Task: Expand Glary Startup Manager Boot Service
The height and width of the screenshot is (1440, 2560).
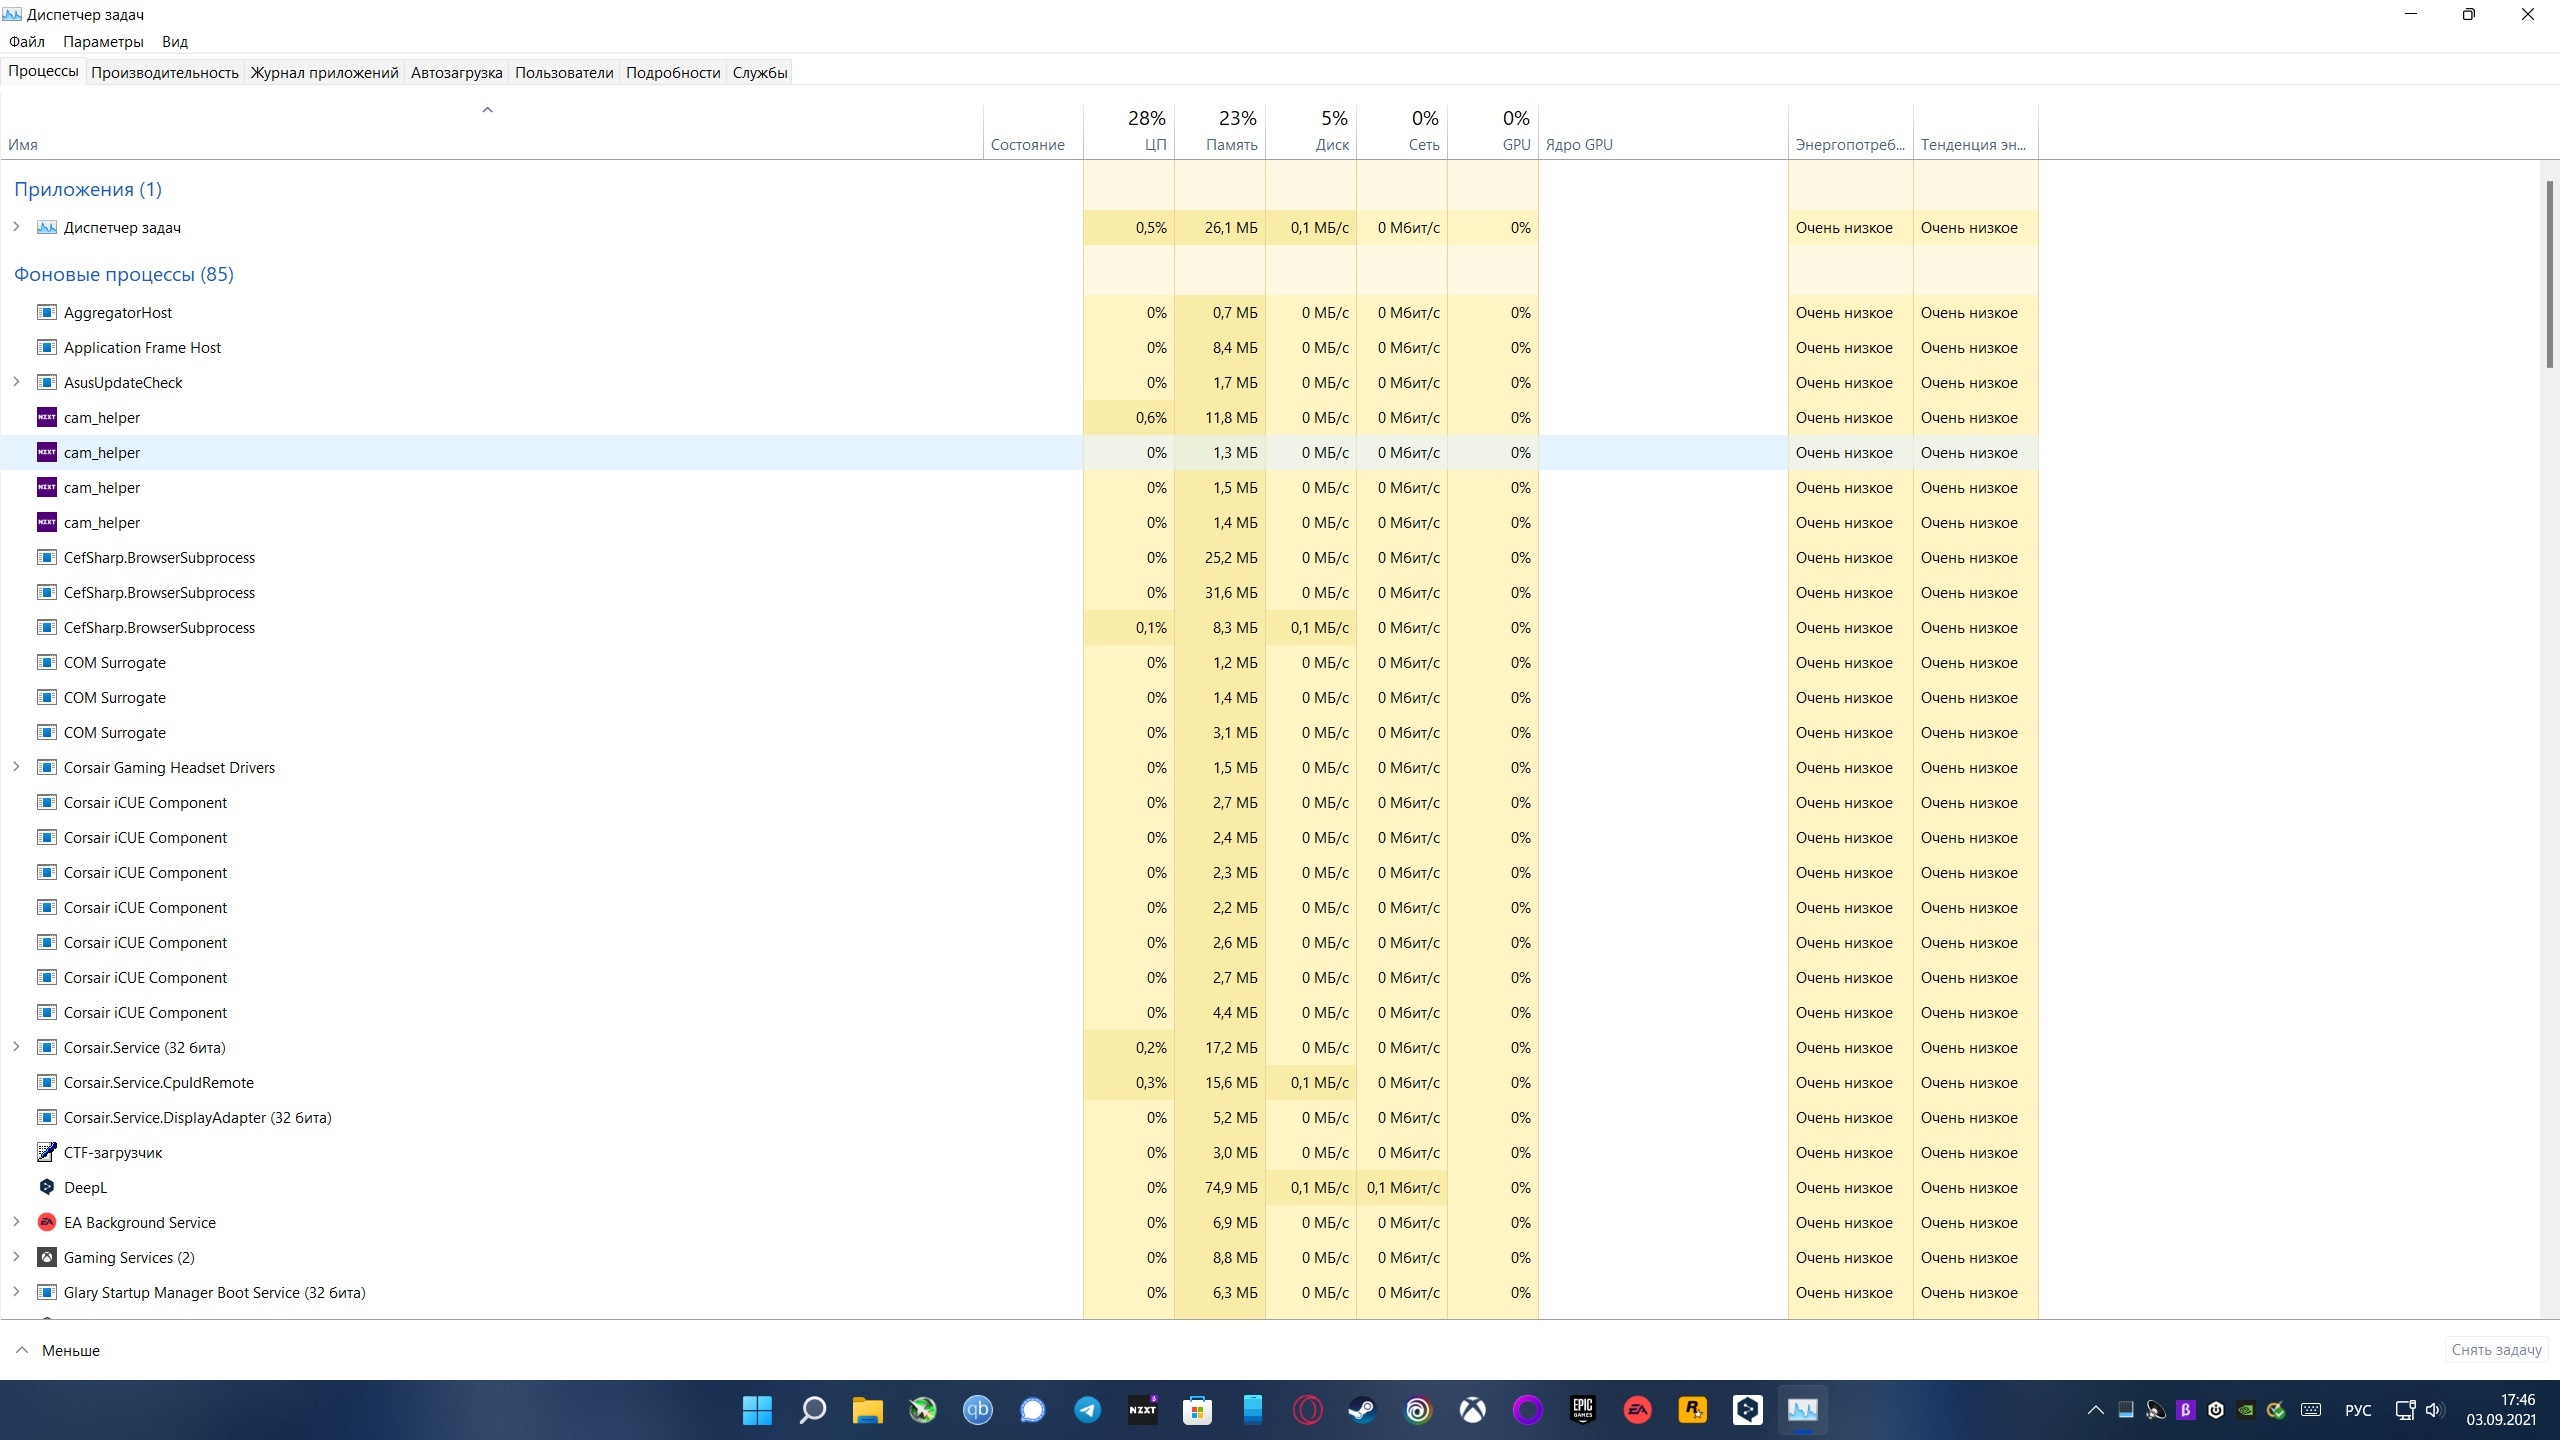Action: (16, 1292)
